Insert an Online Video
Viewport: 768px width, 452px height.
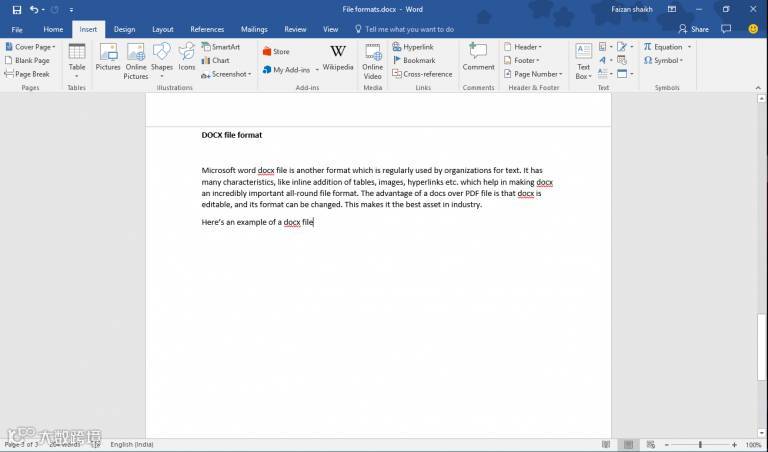point(373,61)
